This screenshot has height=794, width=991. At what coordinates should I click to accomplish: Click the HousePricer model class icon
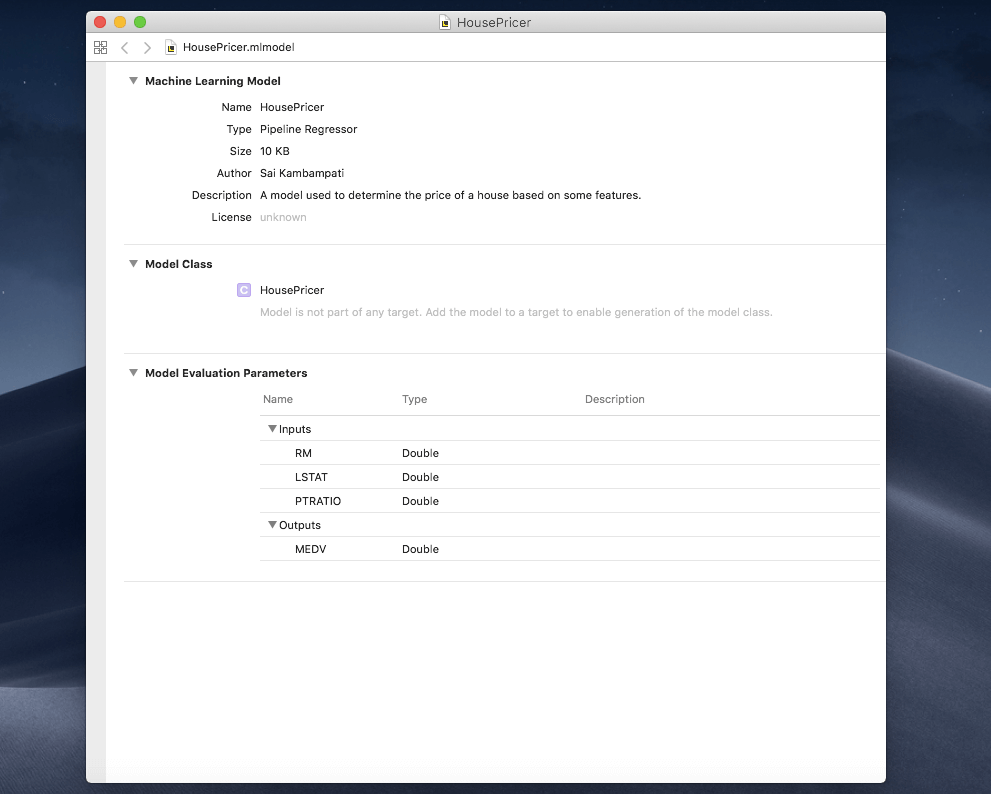pyautogui.click(x=243, y=290)
